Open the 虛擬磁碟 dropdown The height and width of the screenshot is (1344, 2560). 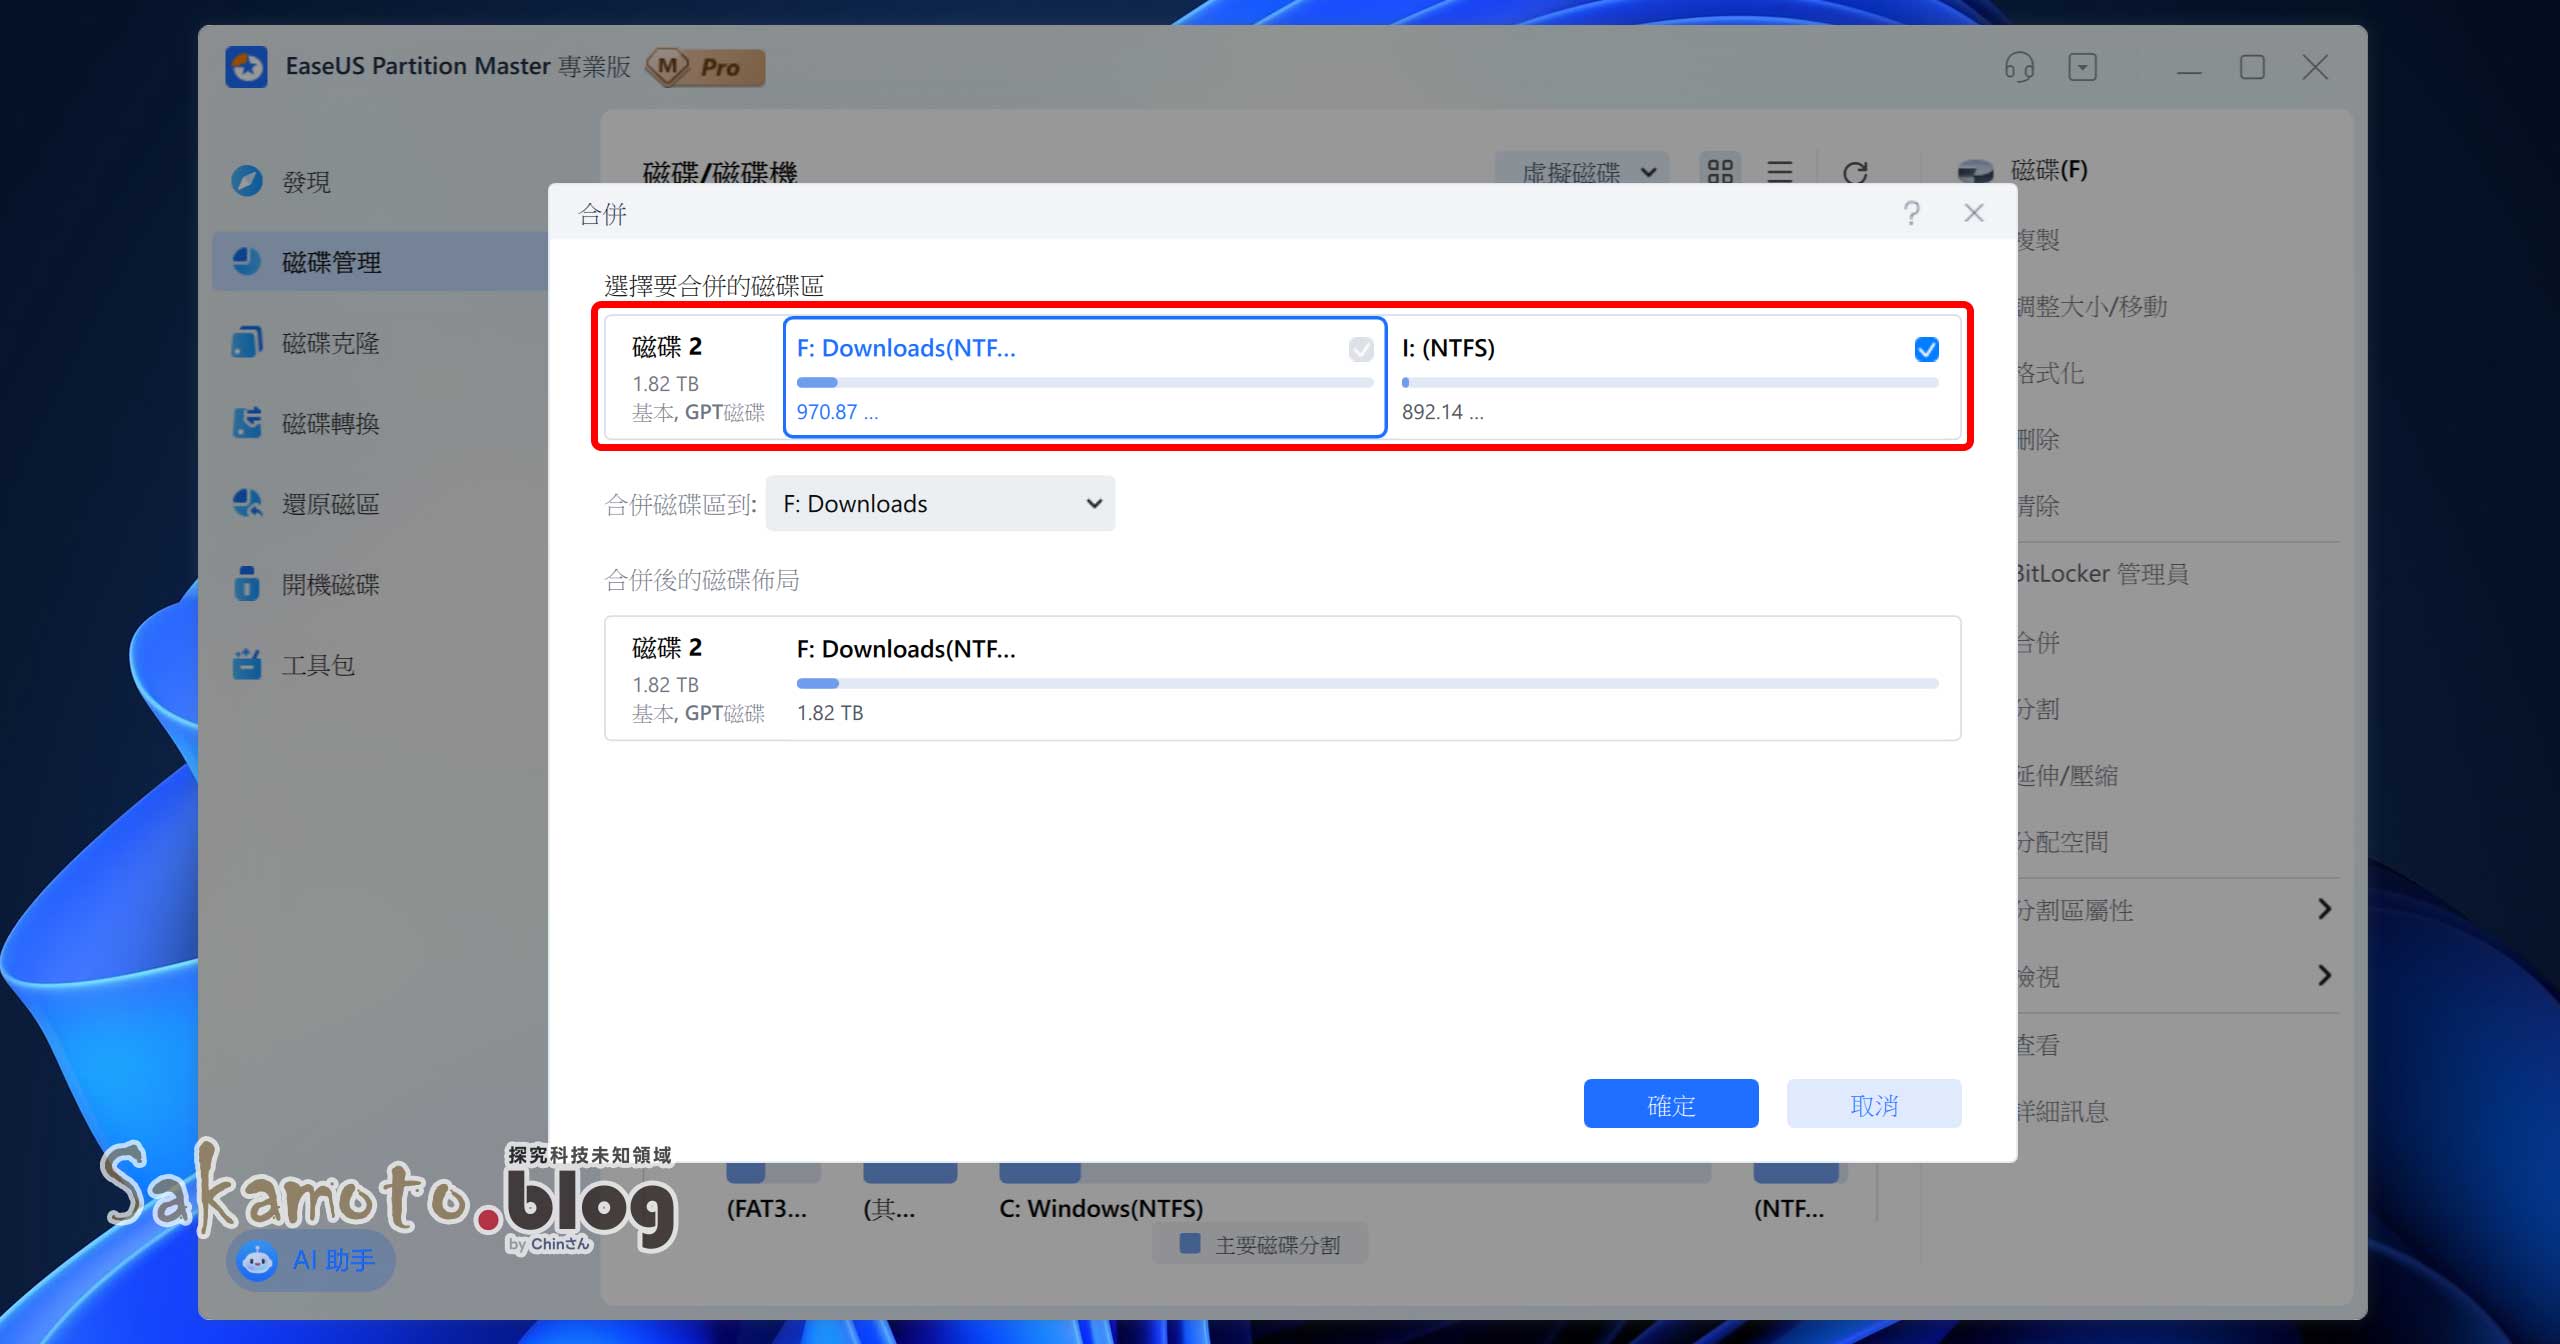tap(1582, 171)
